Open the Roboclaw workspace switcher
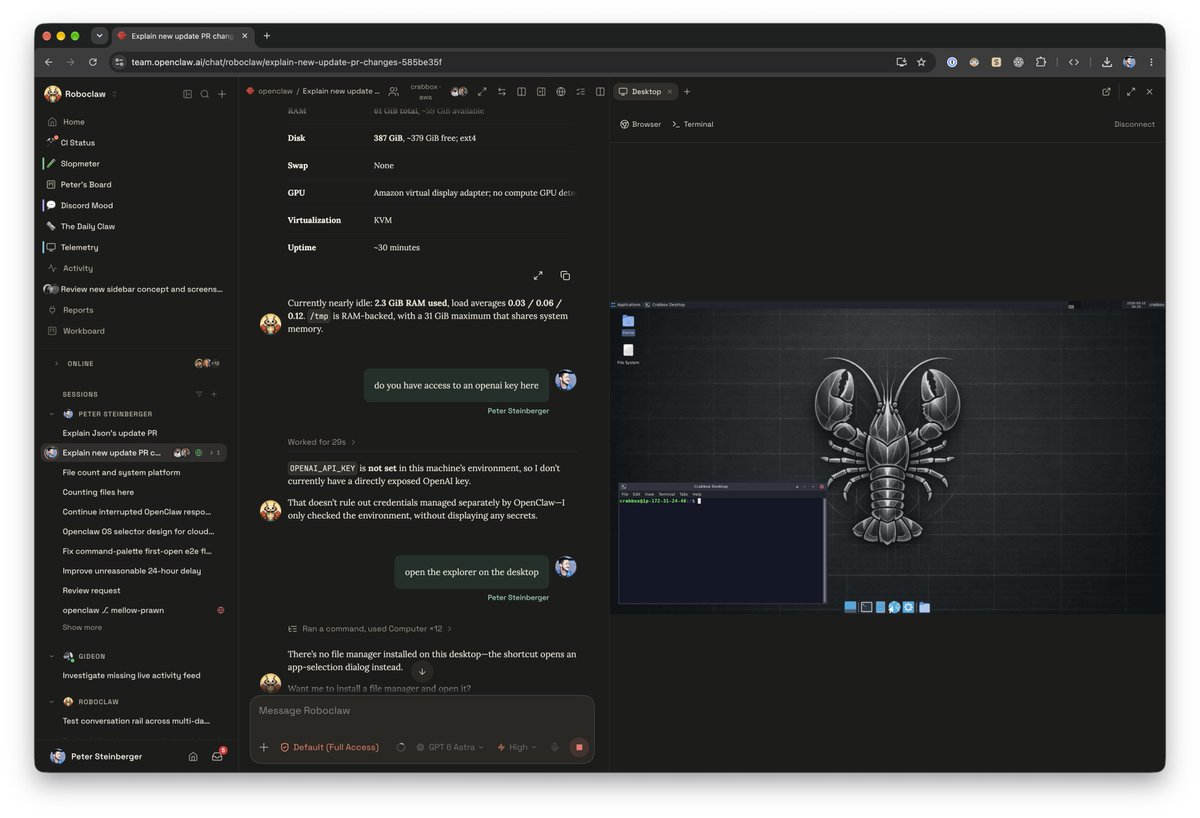The height and width of the screenshot is (818, 1200). coord(80,94)
